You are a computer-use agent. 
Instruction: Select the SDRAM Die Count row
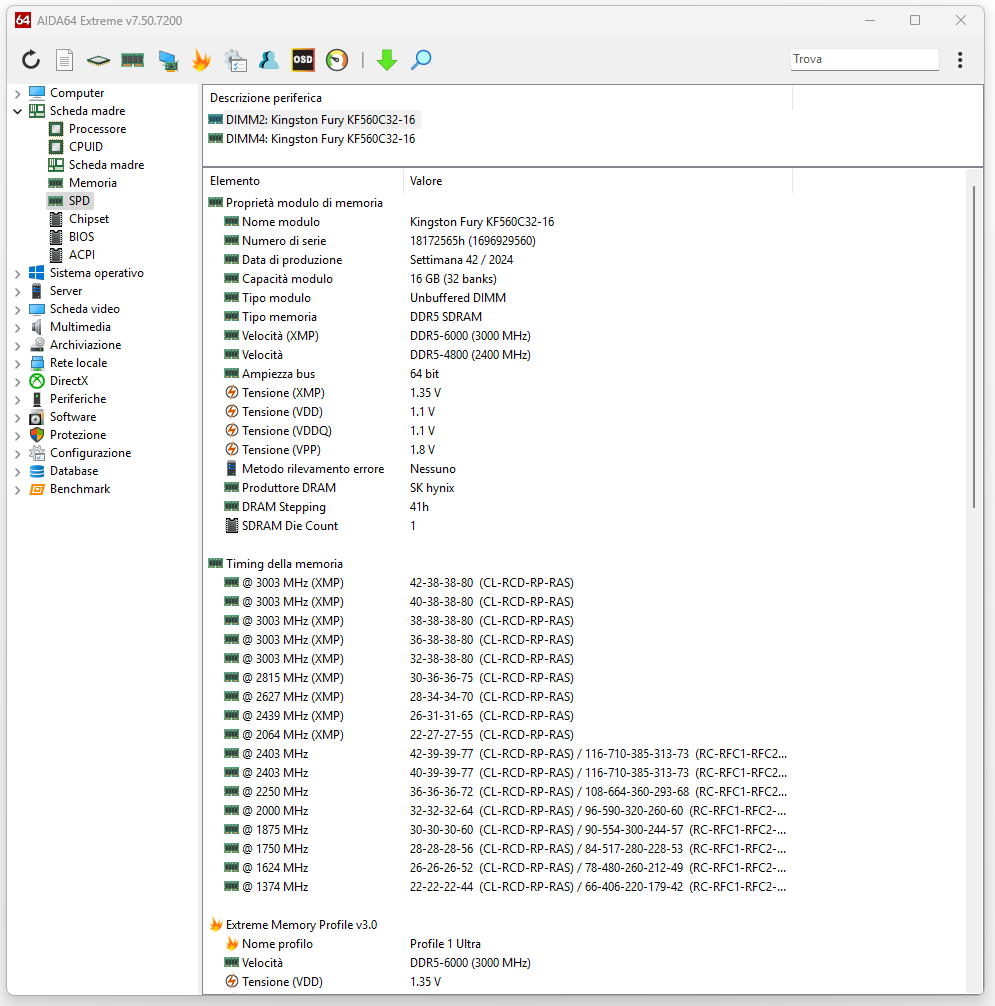(498, 525)
